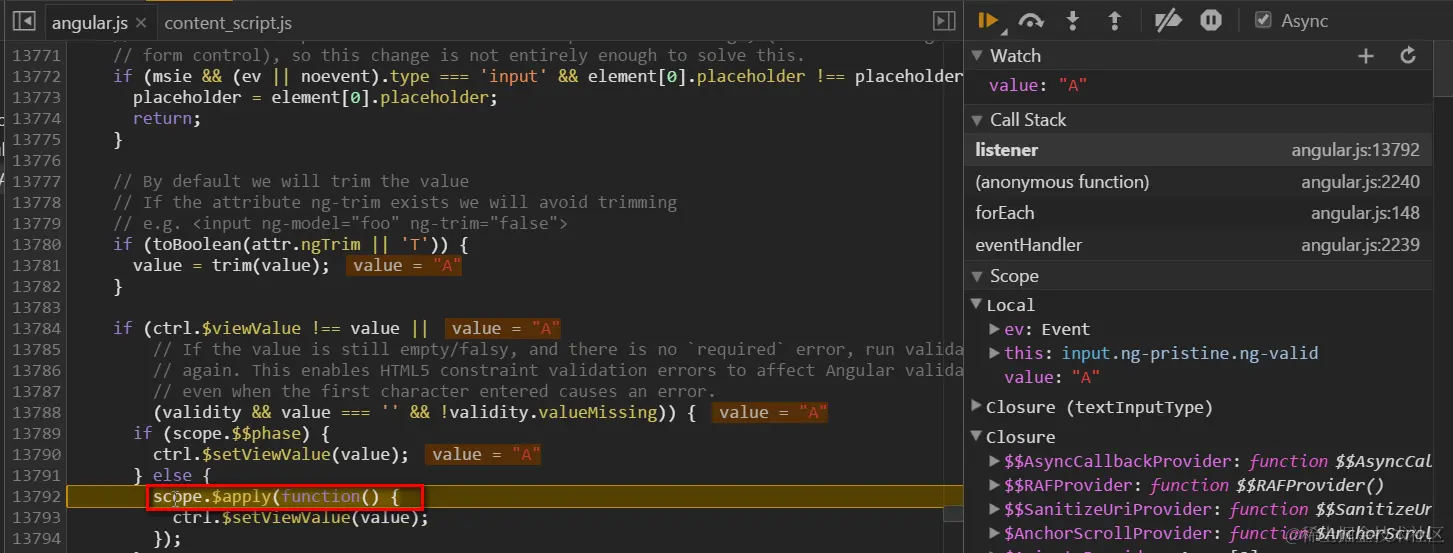Step into next function call
Image resolution: width=1453 pixels, height=553 pixels.
point(1073,21)
